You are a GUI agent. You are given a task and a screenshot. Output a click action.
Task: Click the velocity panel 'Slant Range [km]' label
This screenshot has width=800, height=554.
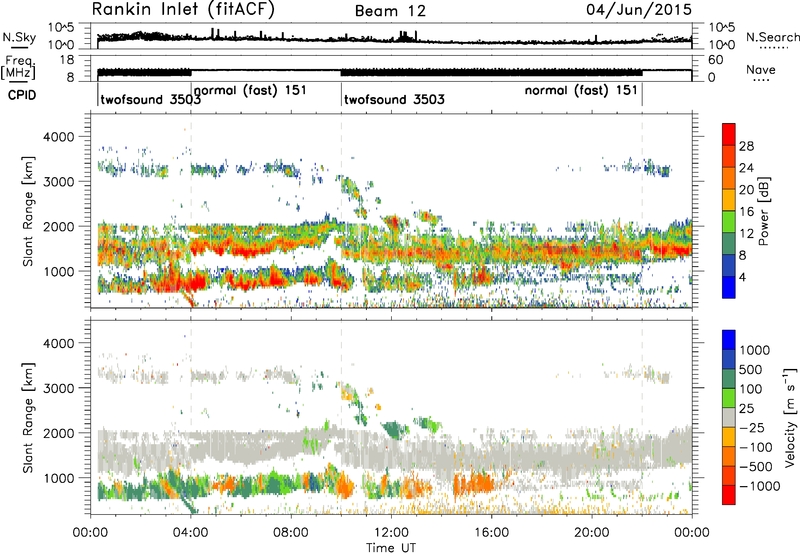[x=28, y=417]
